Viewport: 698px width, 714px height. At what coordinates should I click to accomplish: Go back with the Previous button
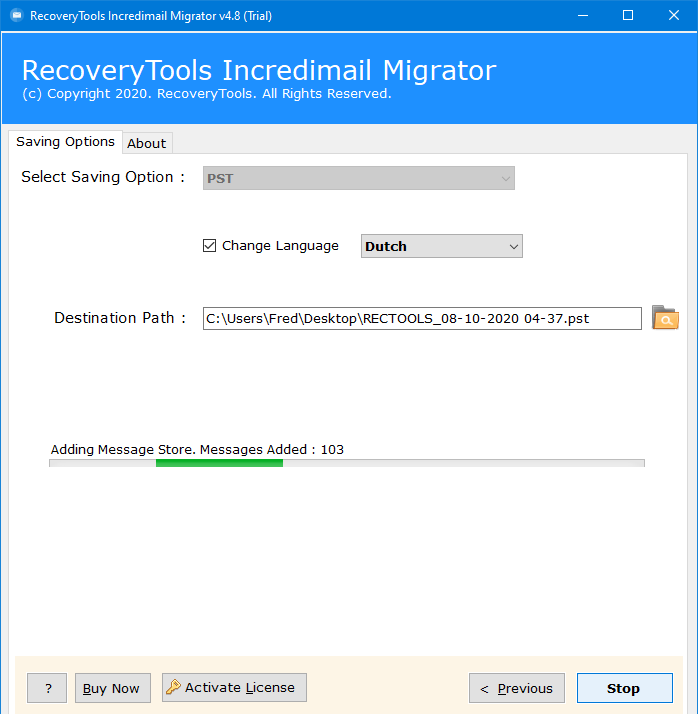(517, 688)
